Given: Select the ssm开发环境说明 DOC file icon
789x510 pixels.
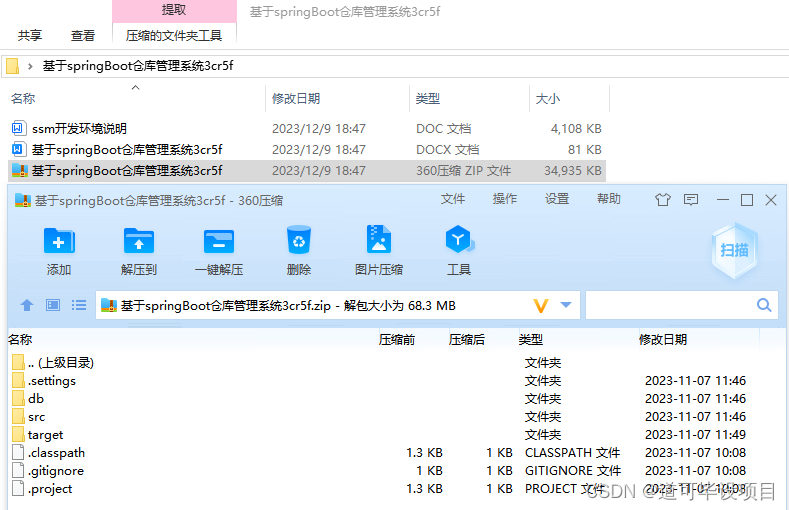Looking at the screenshot, I should point(18,128).
